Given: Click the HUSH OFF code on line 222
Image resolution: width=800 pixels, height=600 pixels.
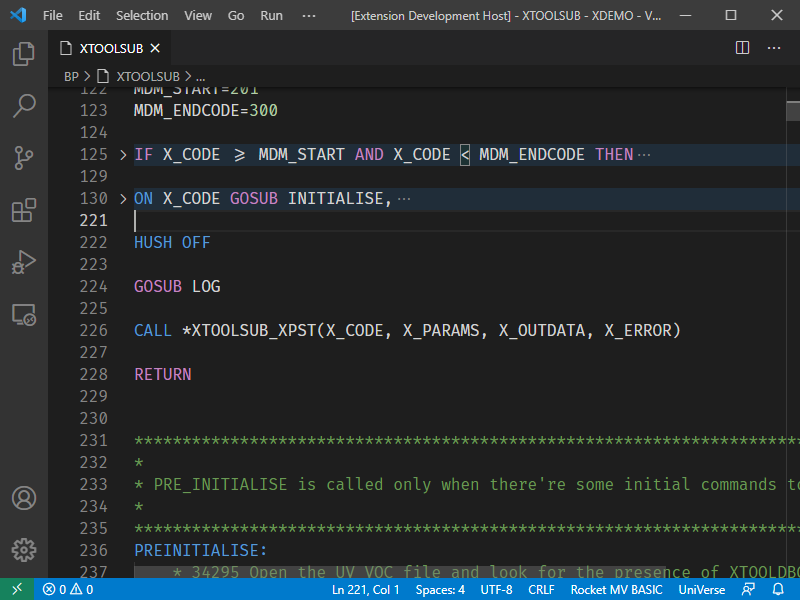Looking at the screenshot, I should click(x=172, y=242).
